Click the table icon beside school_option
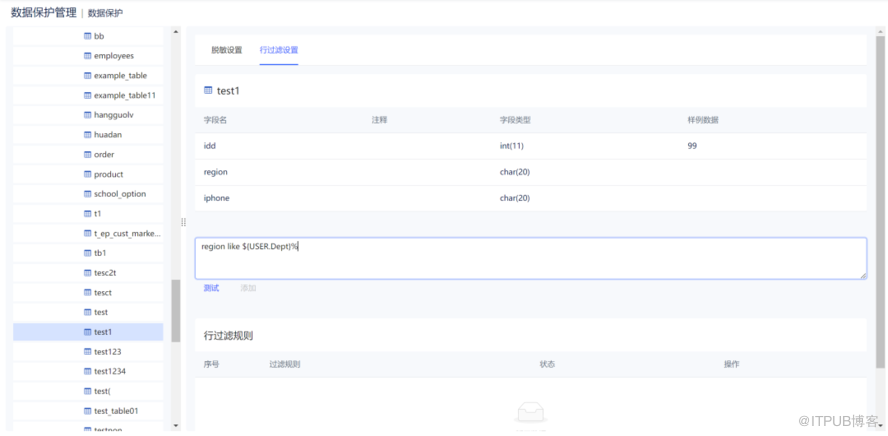The height and width of the screenshot is (436, 888). [x=87, y=194]
